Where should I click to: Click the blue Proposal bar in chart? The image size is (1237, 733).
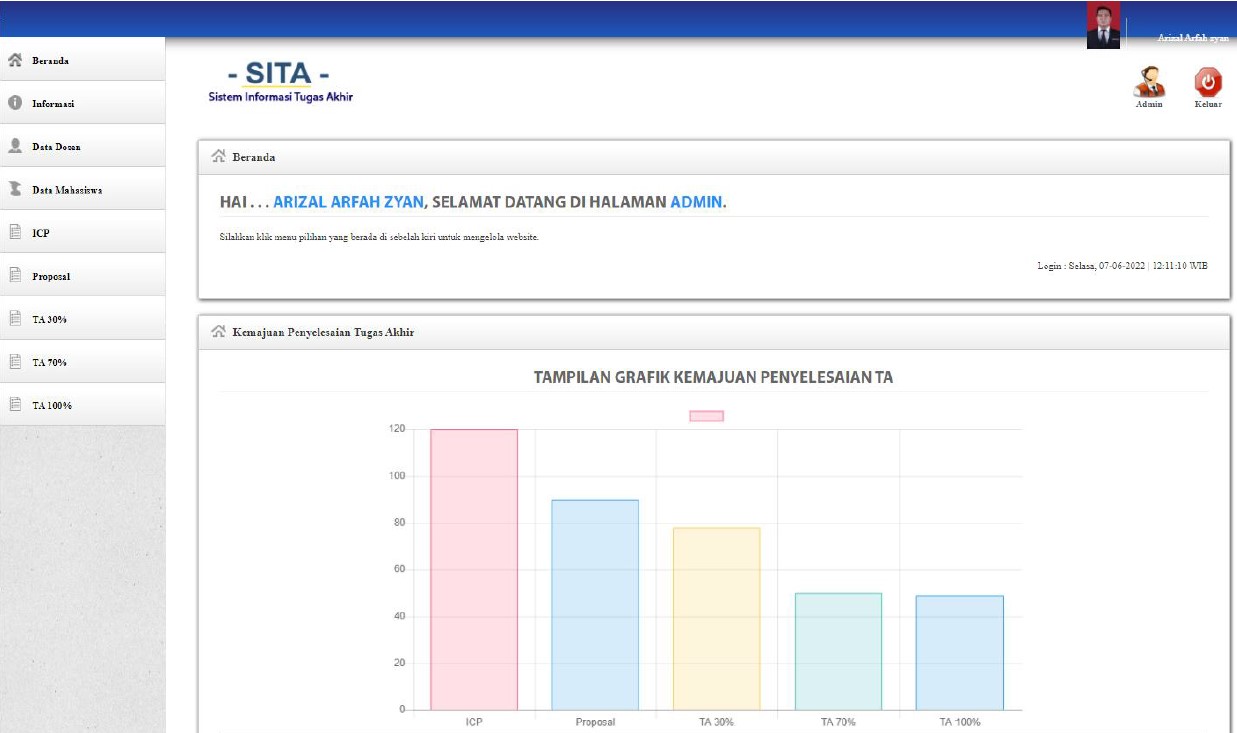pos(595,605)
